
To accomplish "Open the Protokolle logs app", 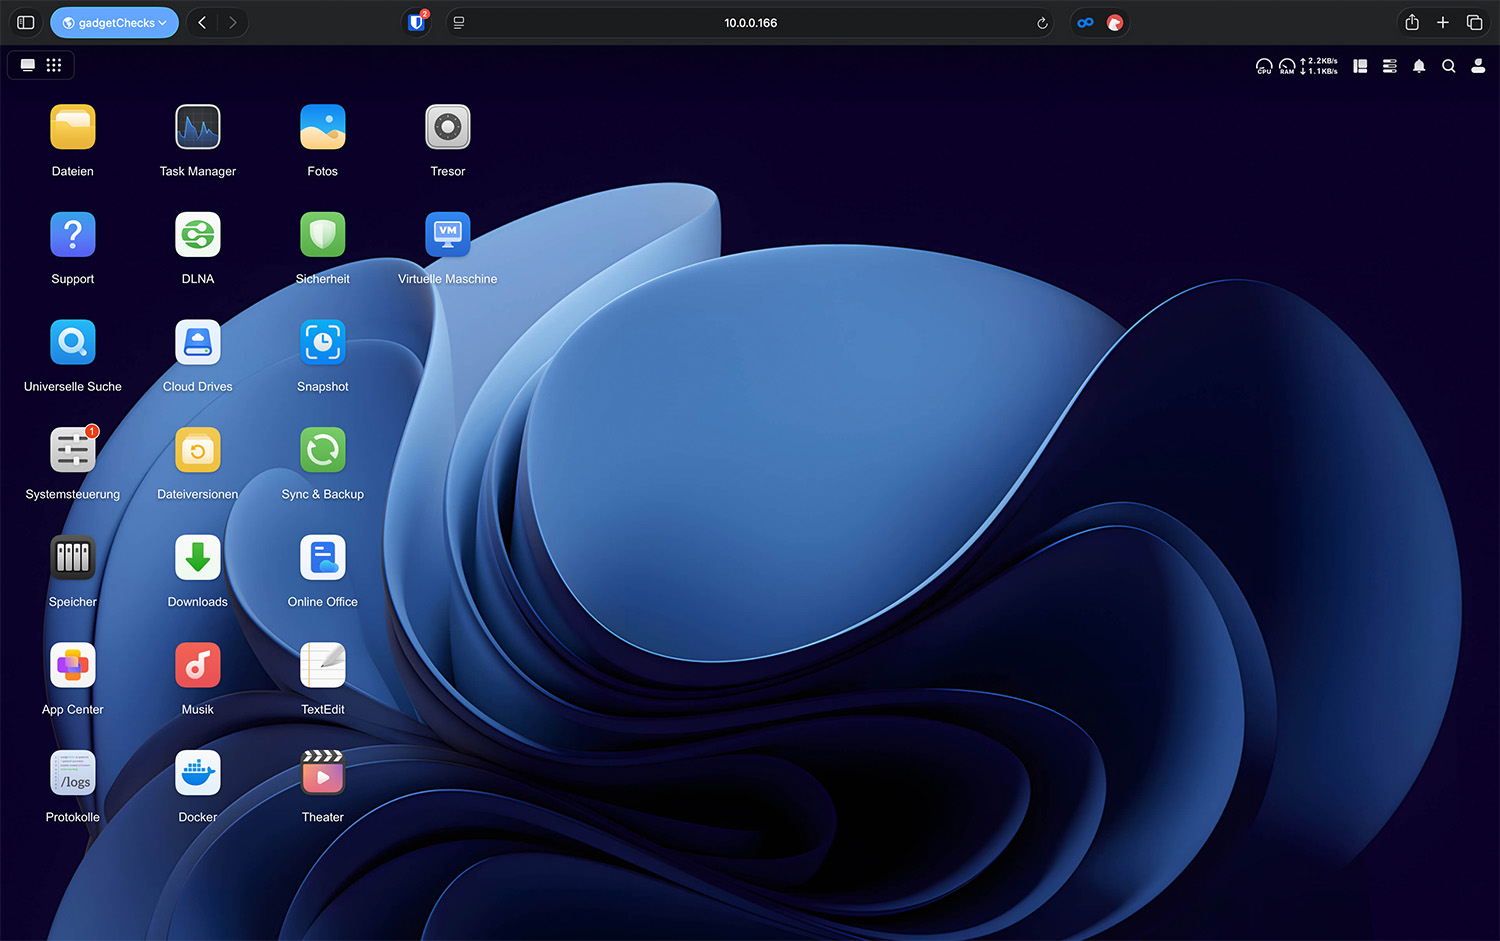I will pos(73,774).
